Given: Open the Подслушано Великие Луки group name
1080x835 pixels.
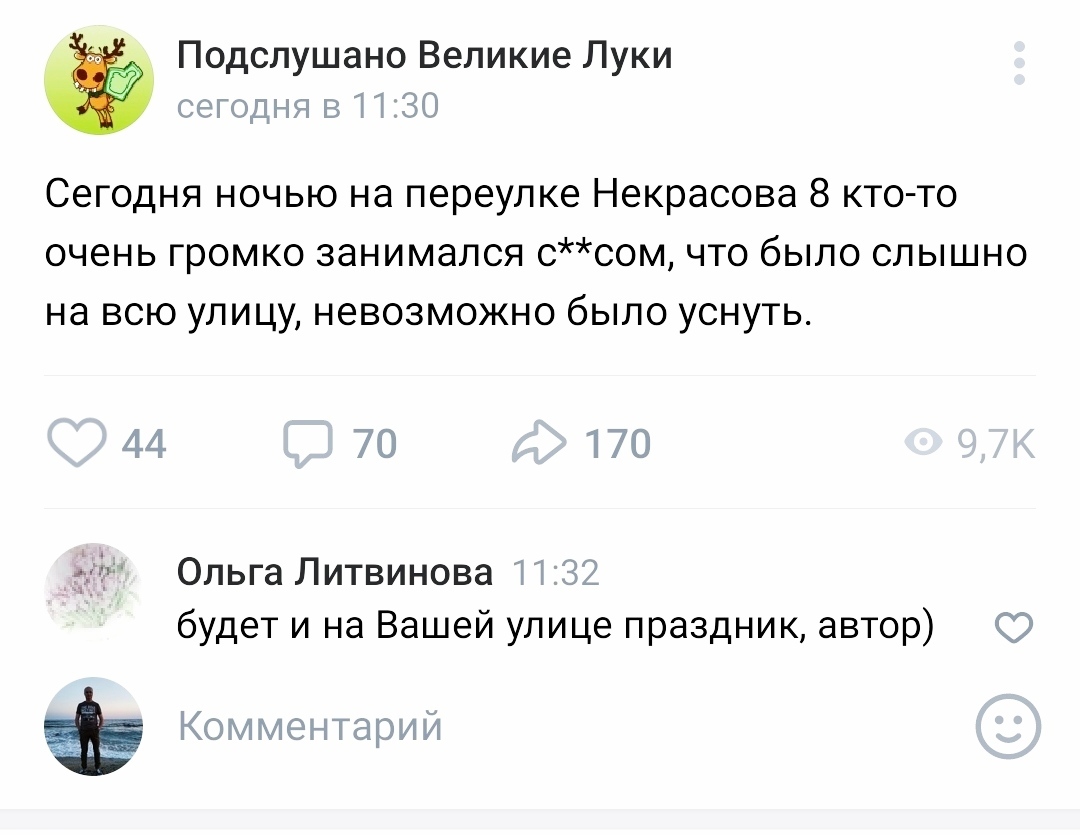Looking at the screenshot, I should pyautogui.click(x=424, y=55).
